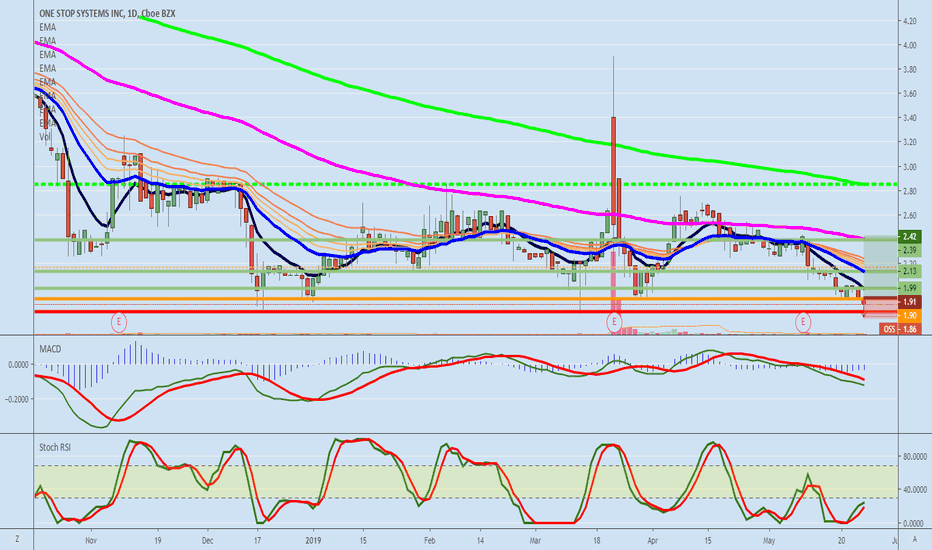Click the 80.0000 value on Stoch RSI scale
The width and height of the screenshot is (932, 550).
[x=915, y=457]
